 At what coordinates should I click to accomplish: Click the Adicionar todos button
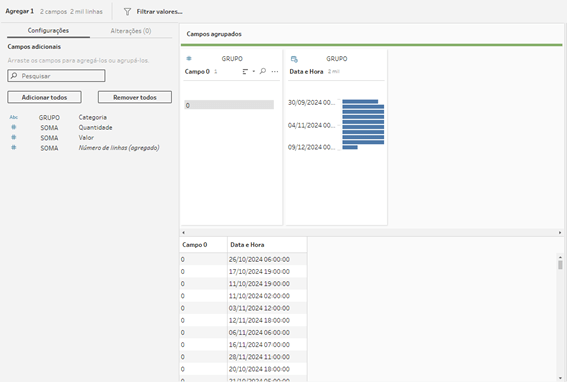[44, 97]
